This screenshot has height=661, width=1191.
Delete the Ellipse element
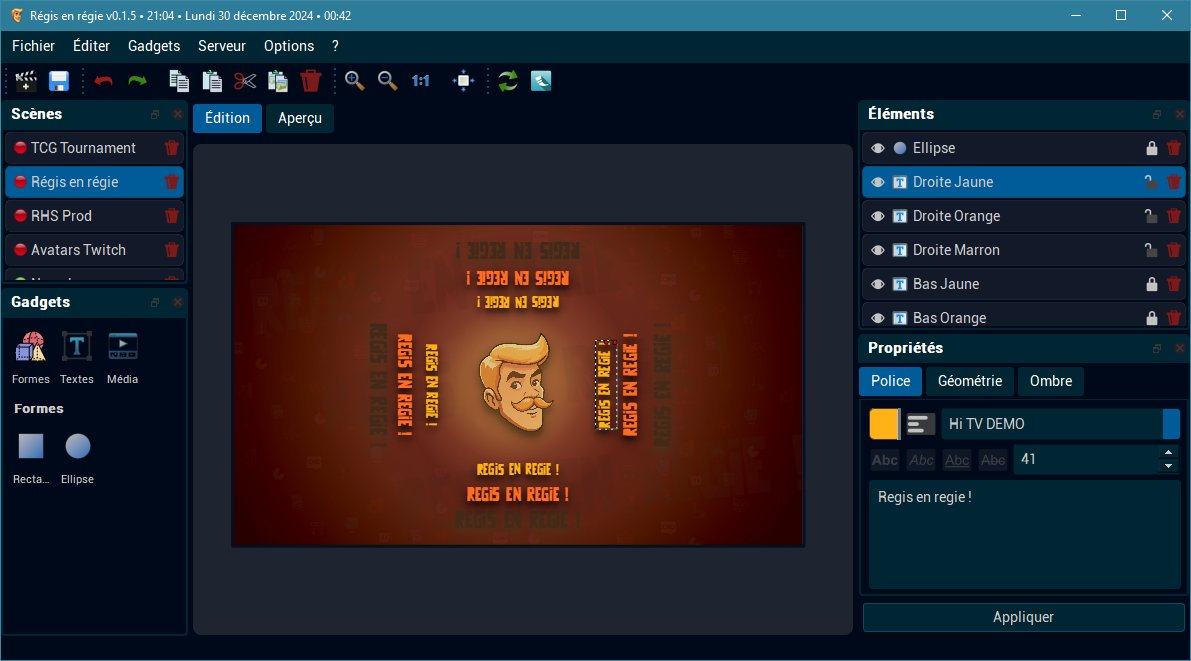pos(1174,148)
